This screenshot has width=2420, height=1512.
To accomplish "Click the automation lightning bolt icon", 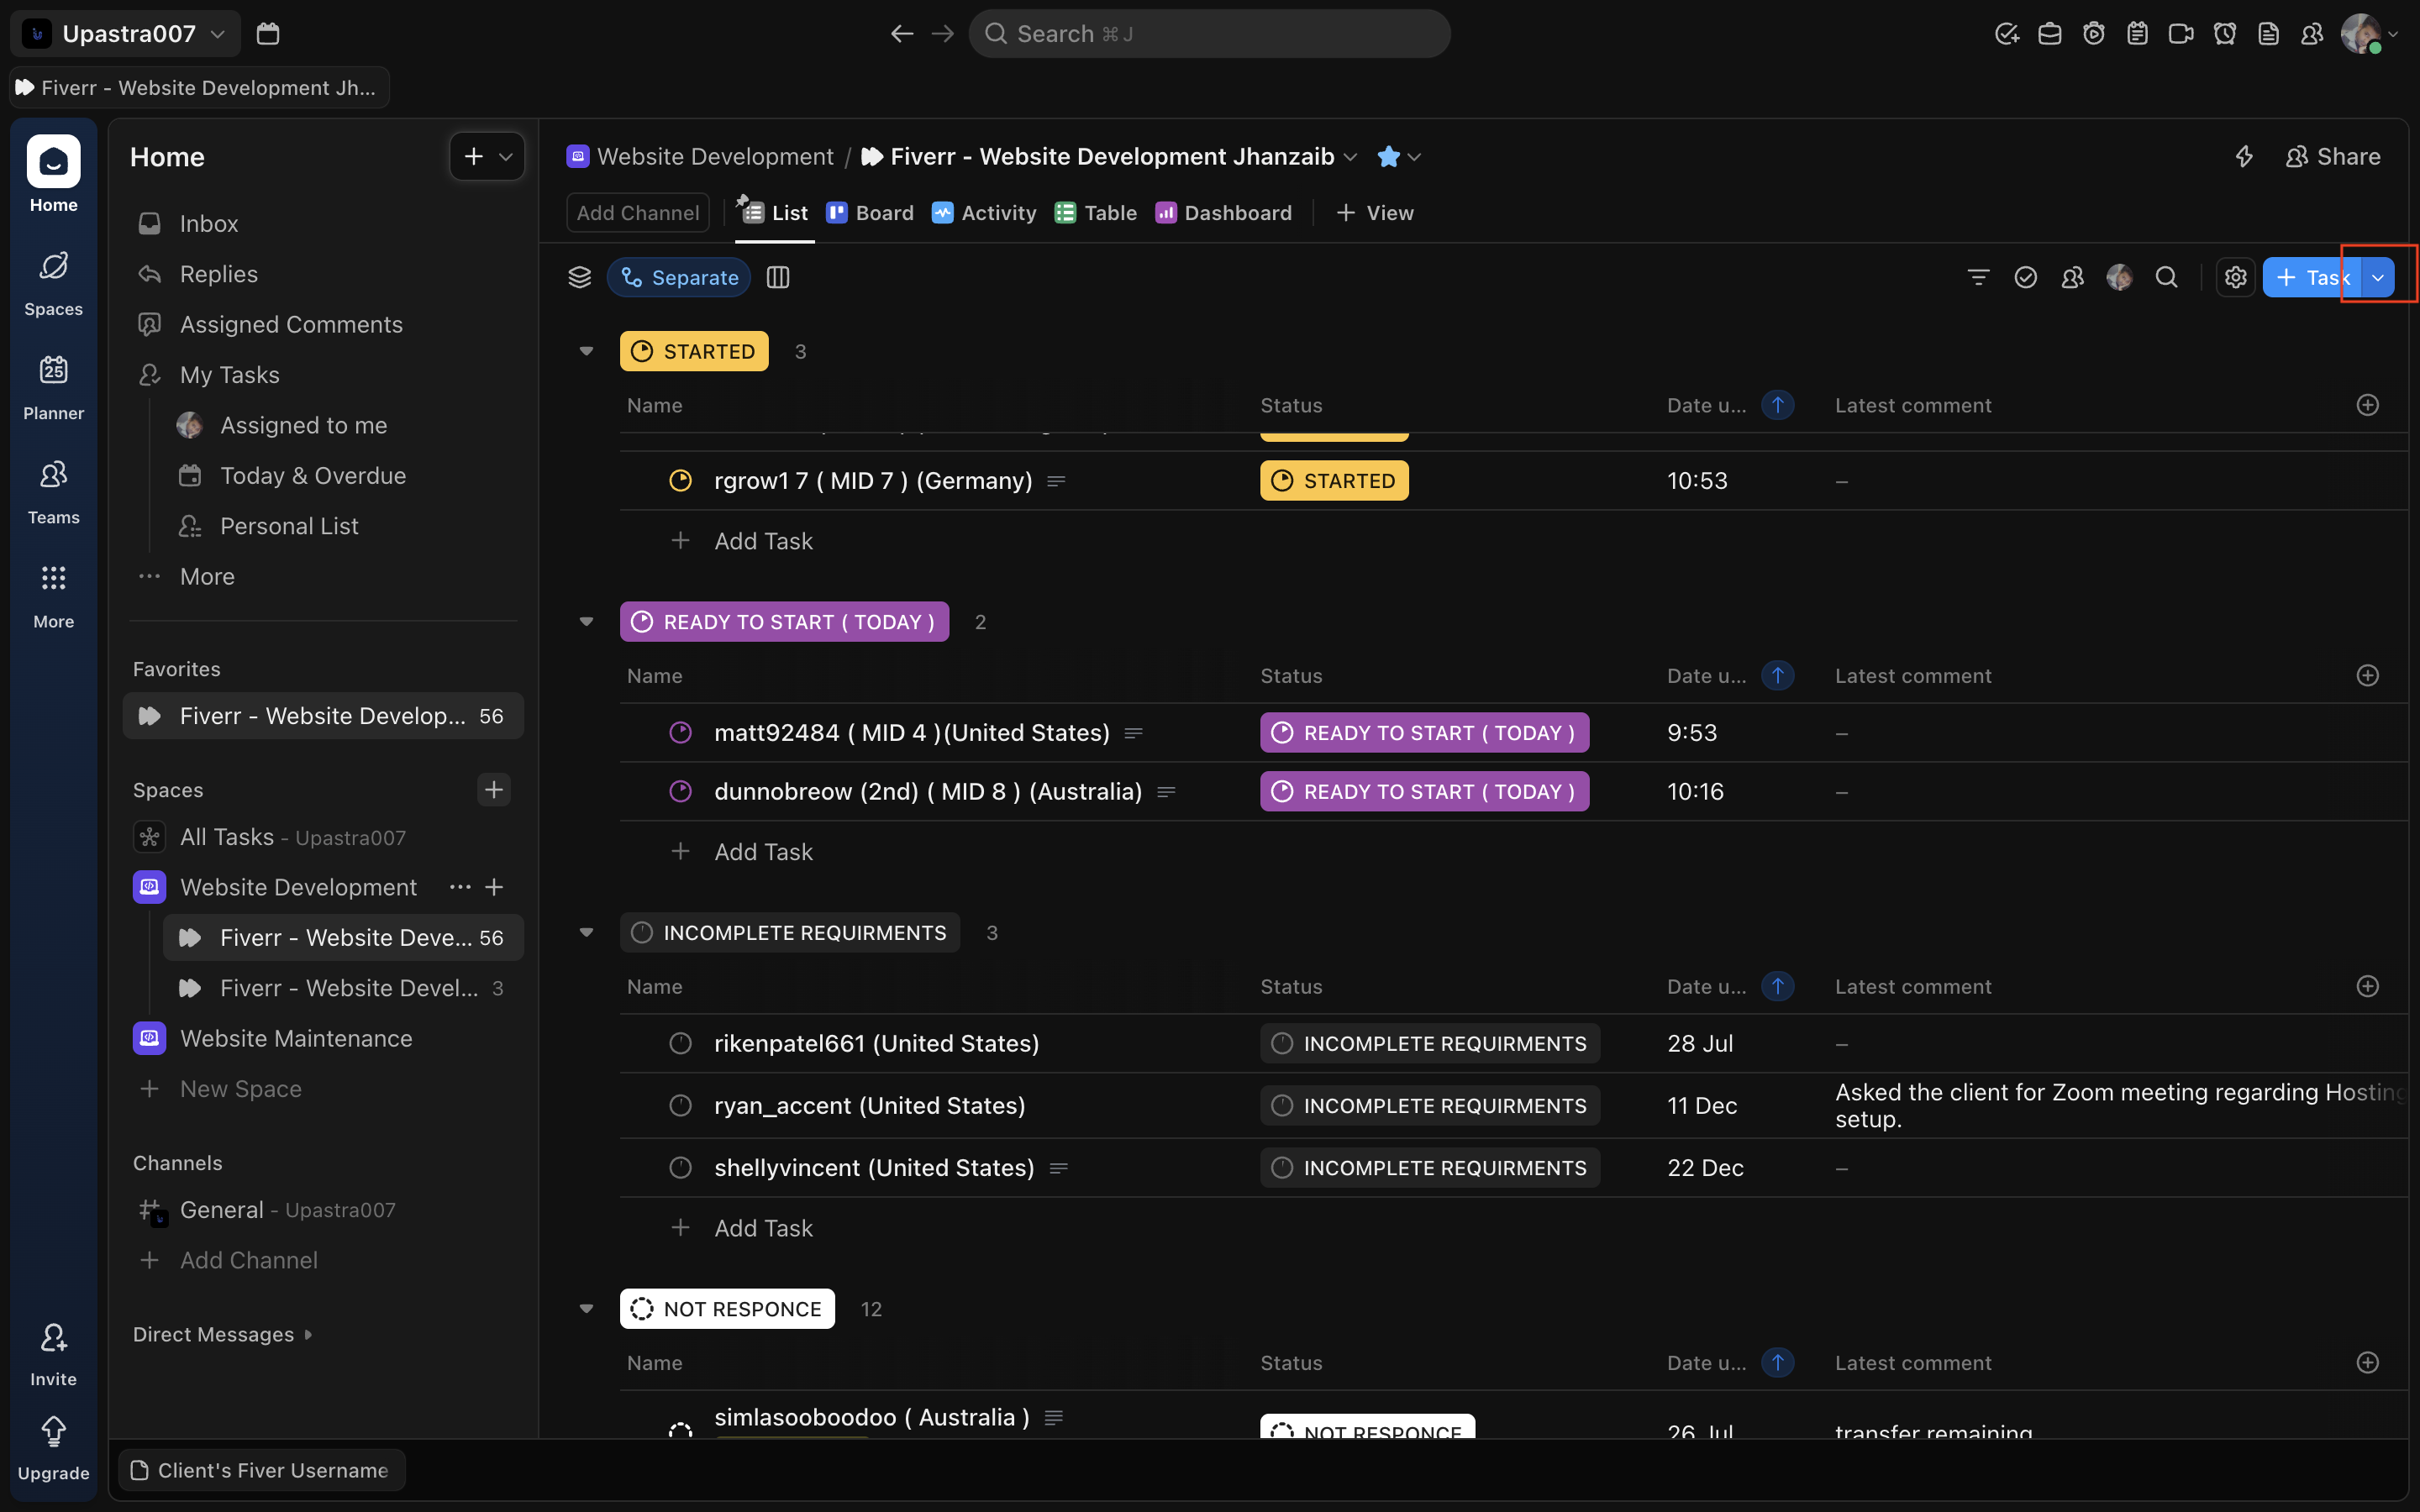I will [x=2244, y=157].
